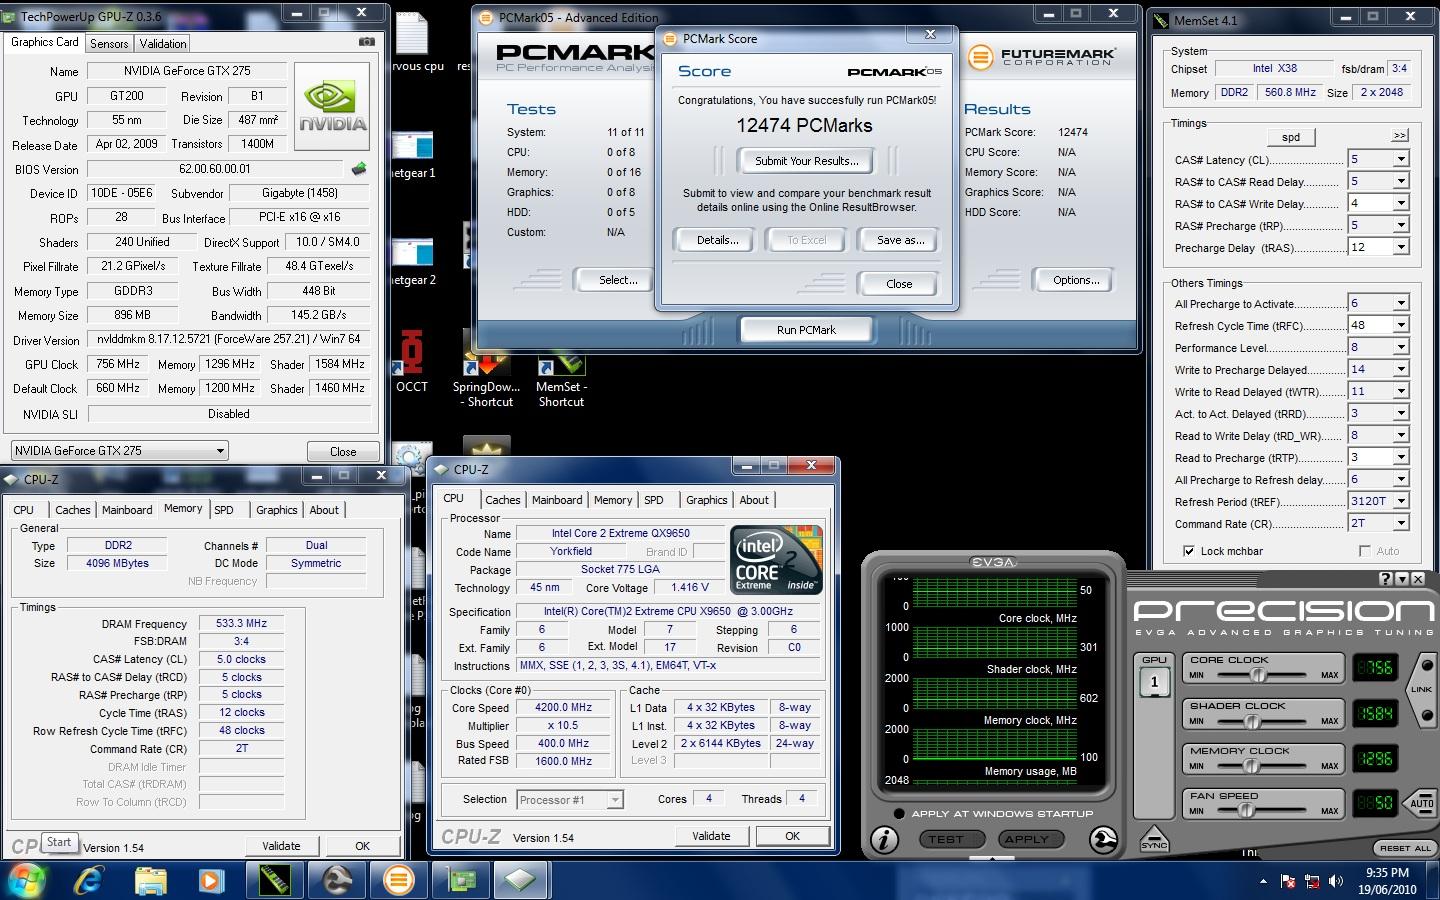Click Save as button in PCMark Score

click(900, 240)
